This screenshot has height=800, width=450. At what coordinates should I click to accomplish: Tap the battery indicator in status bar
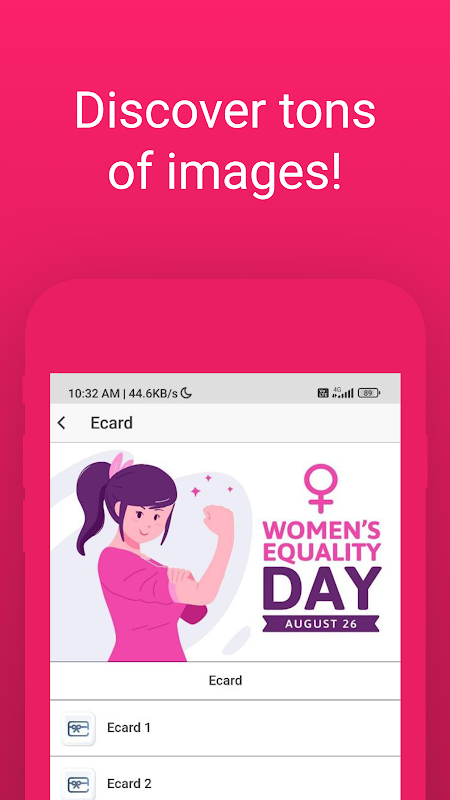tap(369, 393)
